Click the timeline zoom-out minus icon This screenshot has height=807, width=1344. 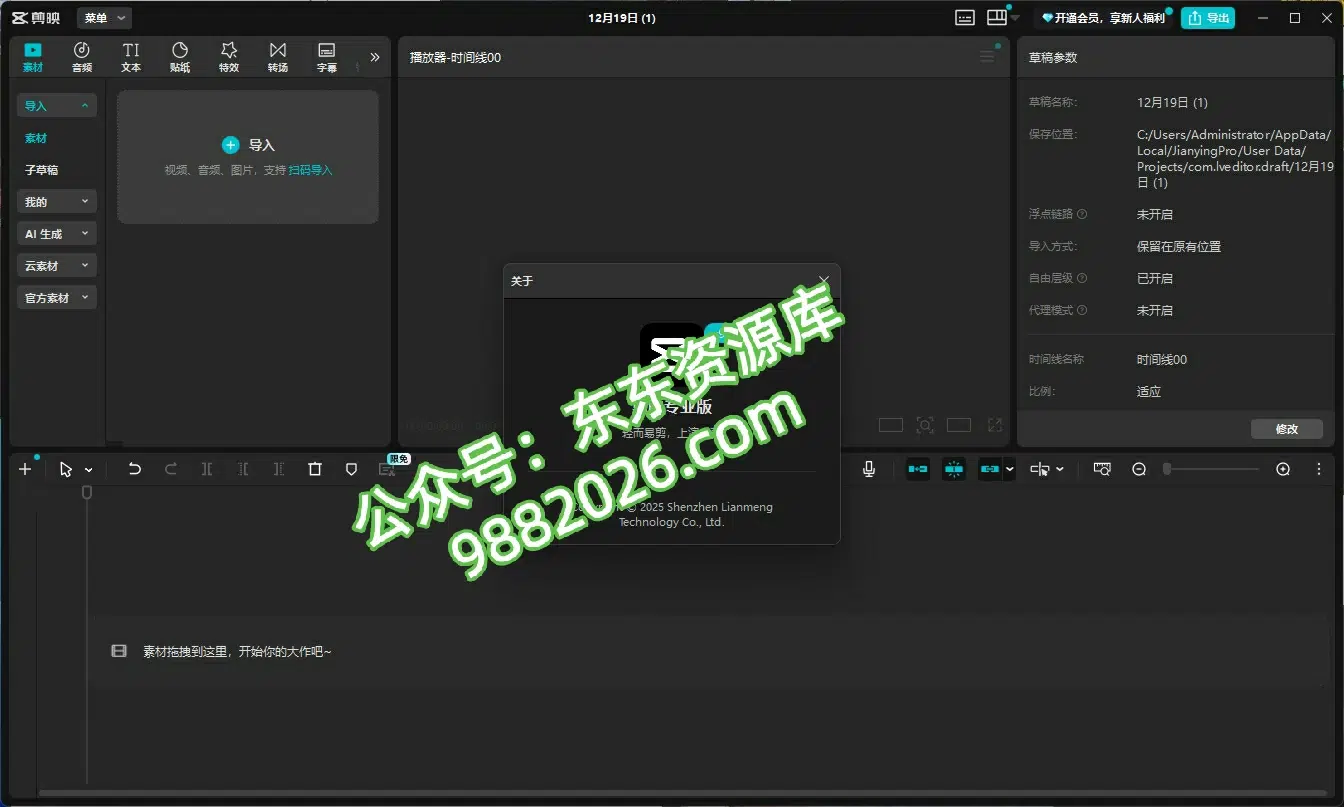(x=1139, y=469)
